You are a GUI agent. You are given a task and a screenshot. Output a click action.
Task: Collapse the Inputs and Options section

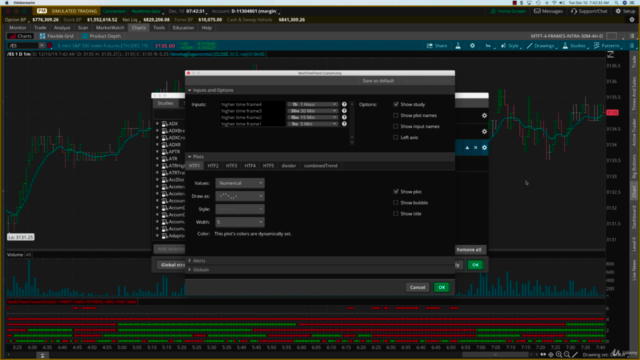(210, 90)
